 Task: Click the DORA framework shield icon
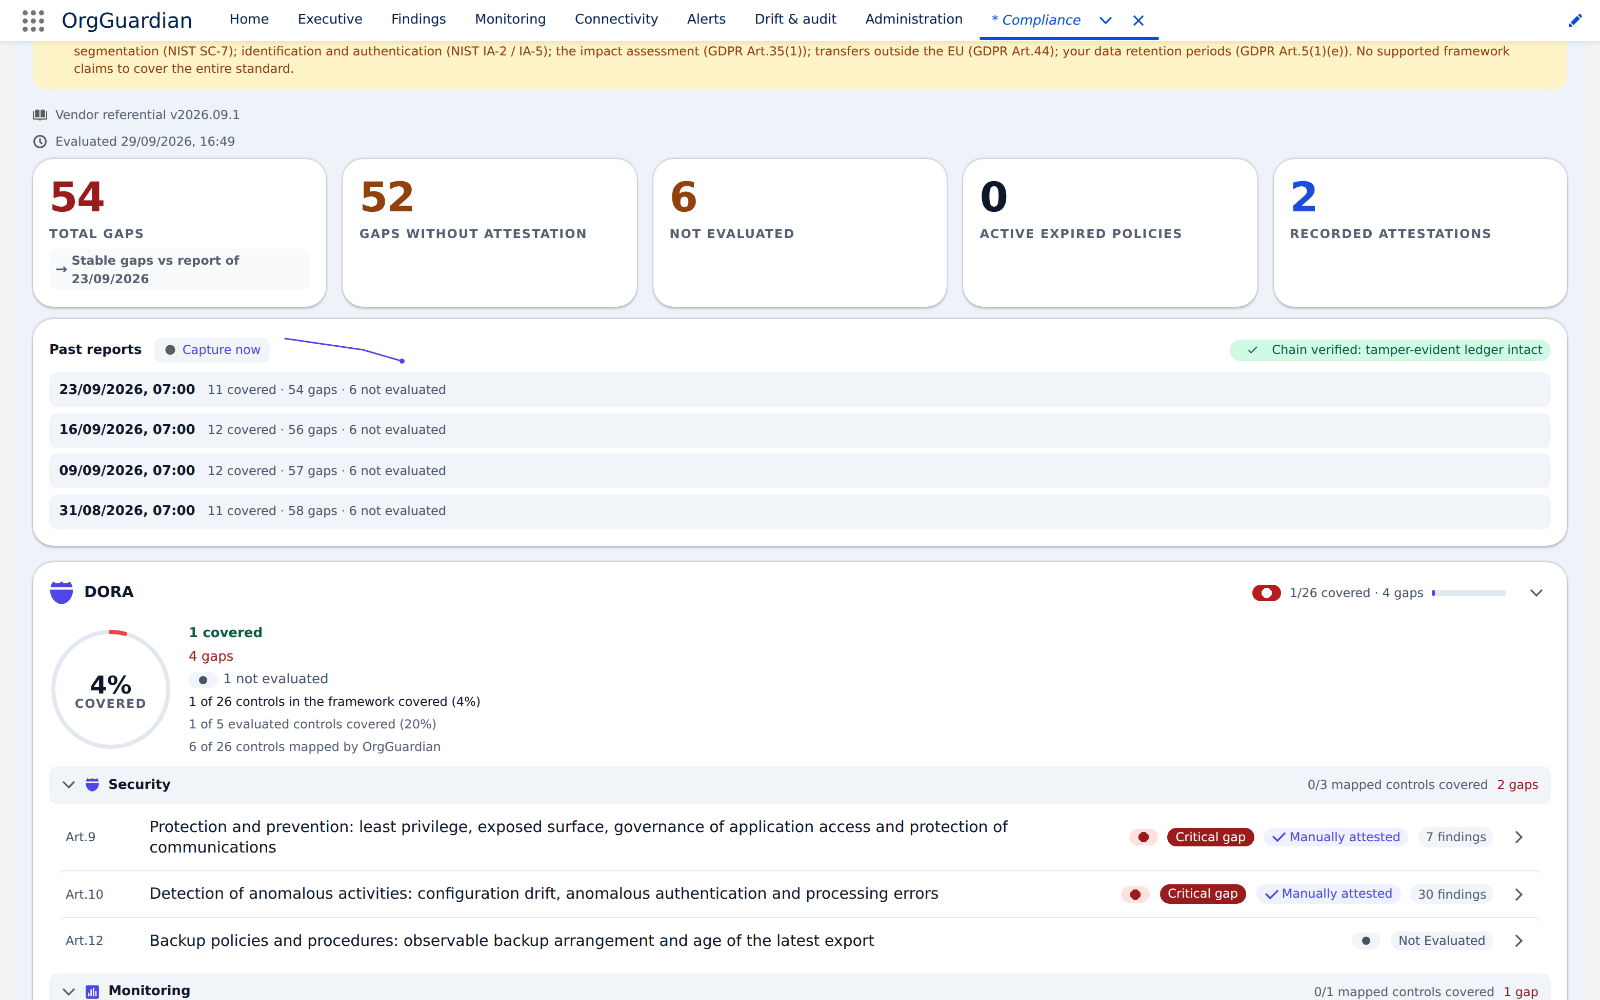point(62,592)
